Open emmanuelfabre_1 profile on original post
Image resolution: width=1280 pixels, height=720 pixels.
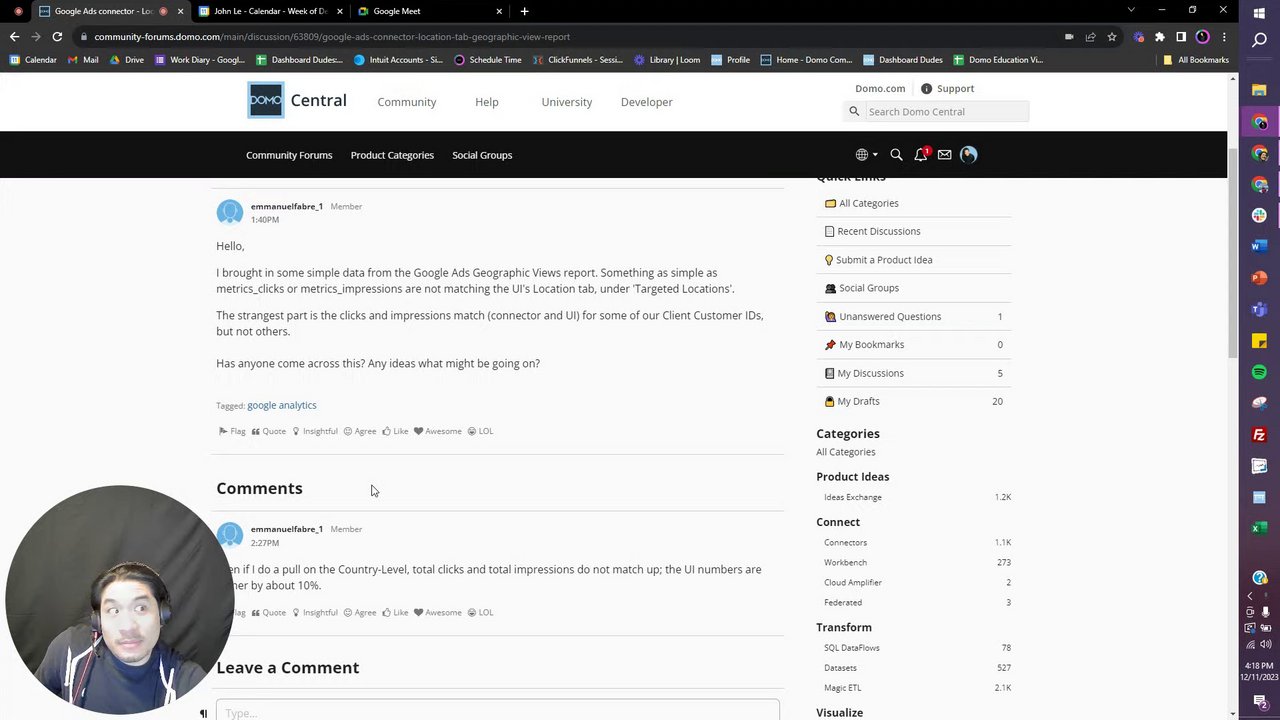click(x=287, y=206)
